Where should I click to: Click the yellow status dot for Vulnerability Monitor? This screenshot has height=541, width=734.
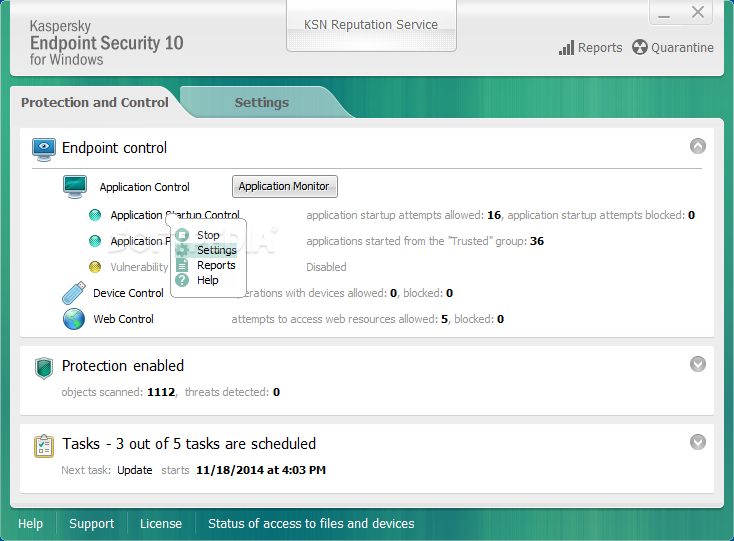95,267
